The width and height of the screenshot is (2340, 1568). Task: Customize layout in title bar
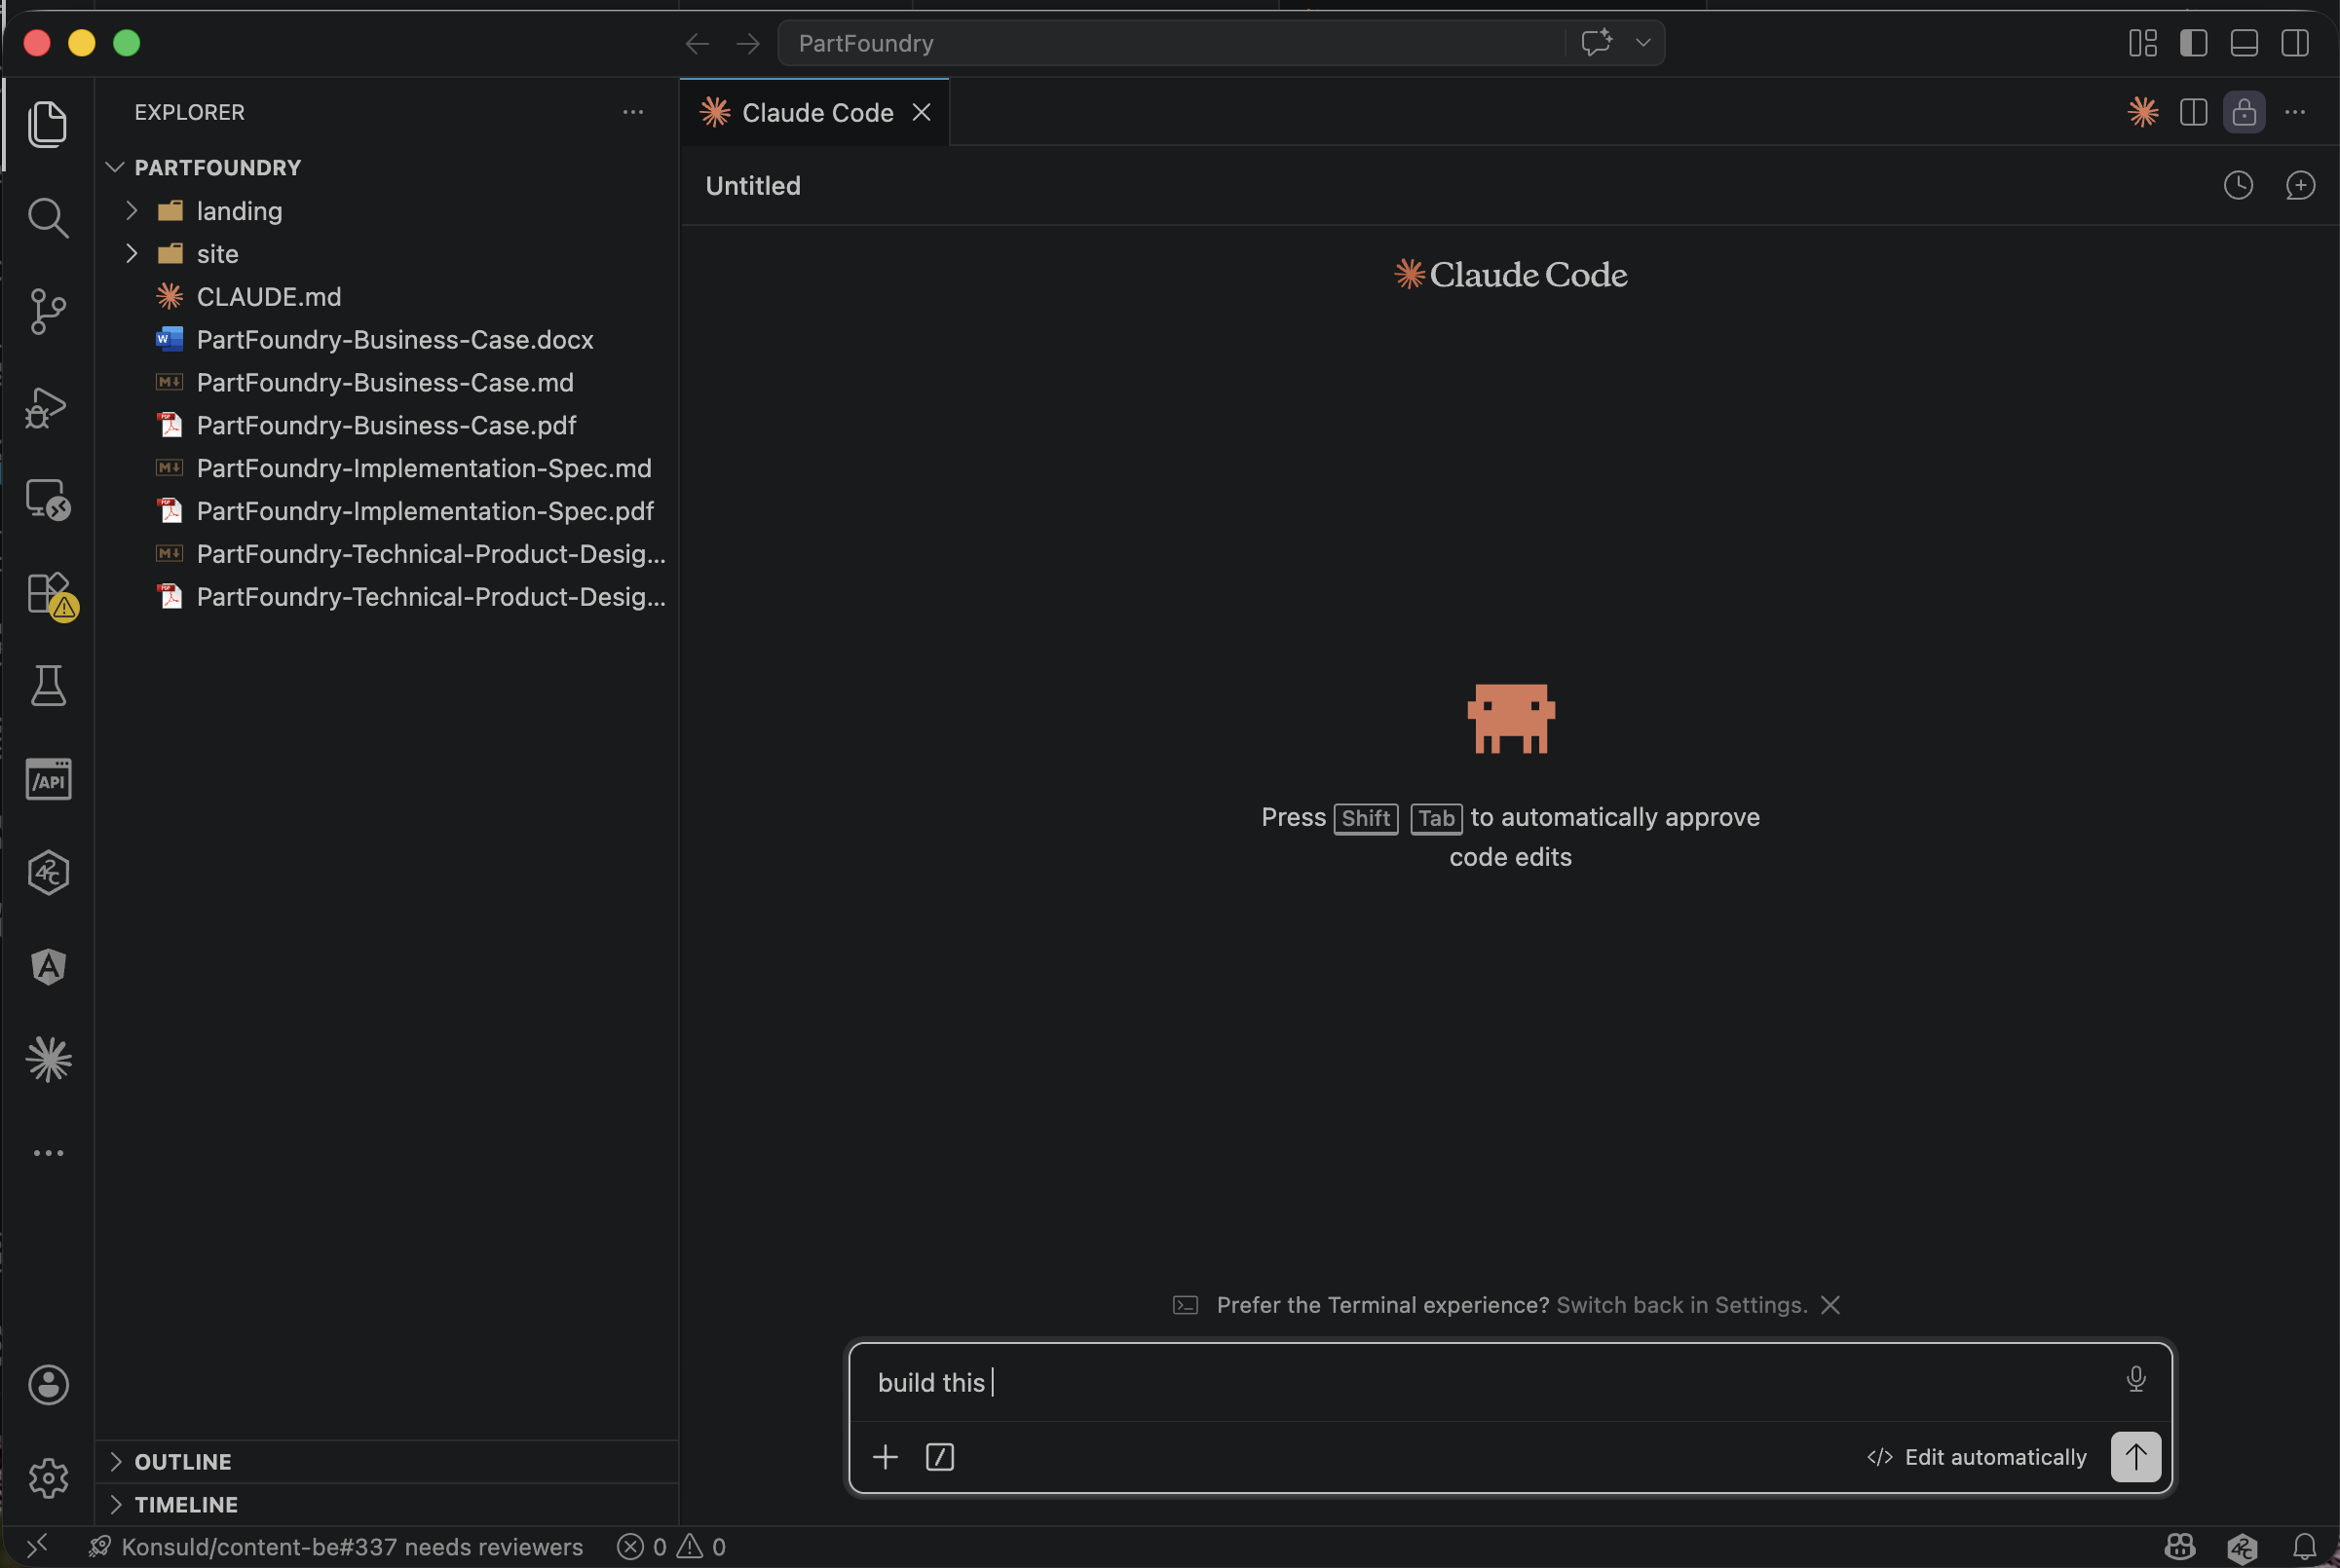click(x=2143, y=42)
